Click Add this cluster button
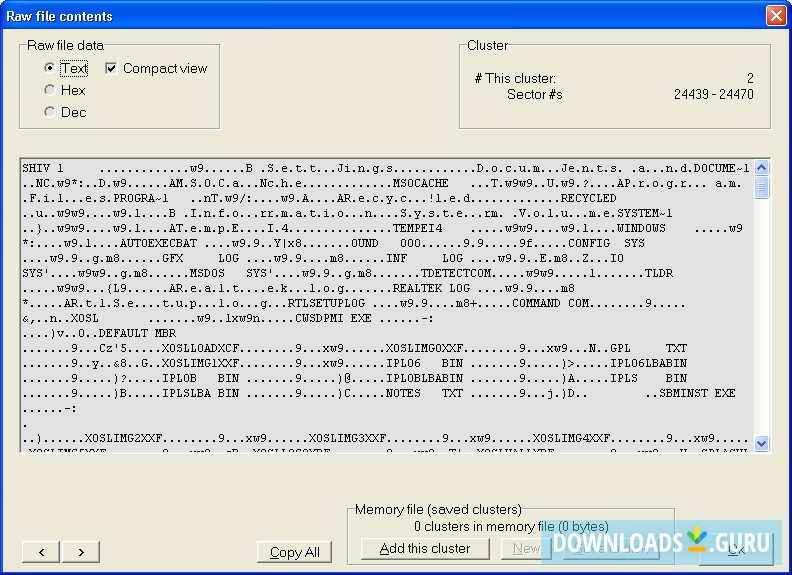The height and width of the screenshot is (575, 792). (425, 548)
